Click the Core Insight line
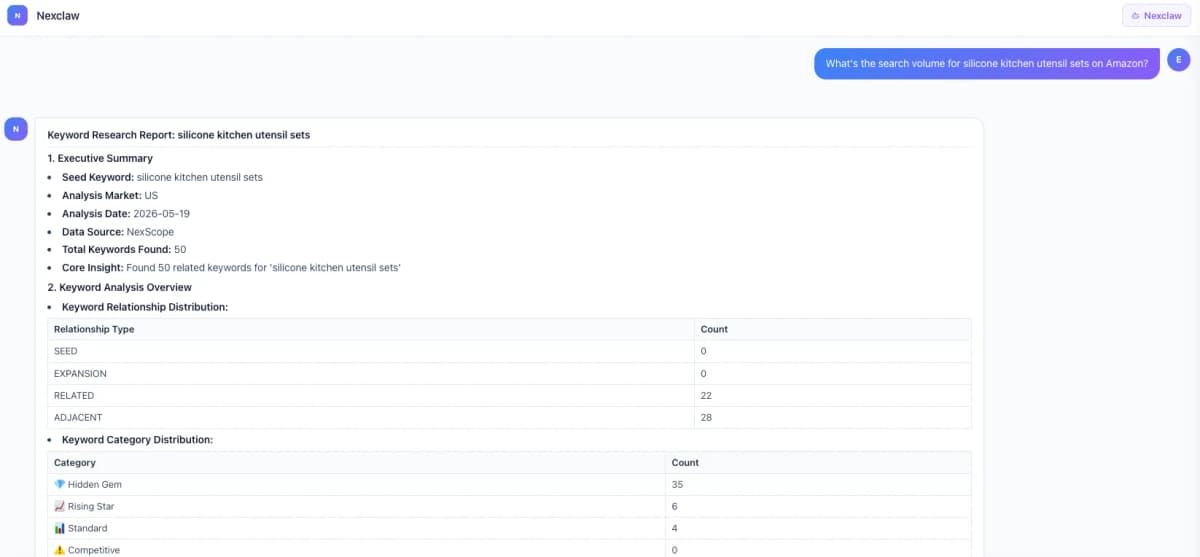This screenshot has width=1200, height=557. (231, 268)
